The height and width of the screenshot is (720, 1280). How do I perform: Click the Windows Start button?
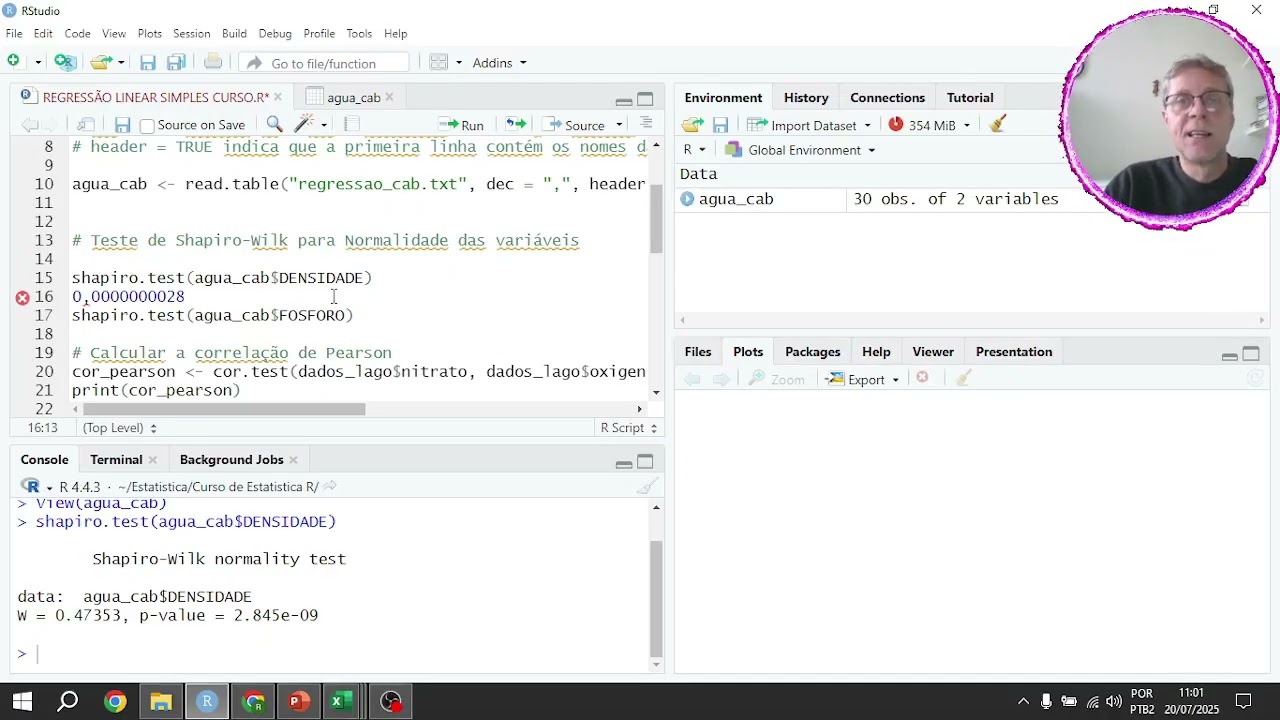22,701
